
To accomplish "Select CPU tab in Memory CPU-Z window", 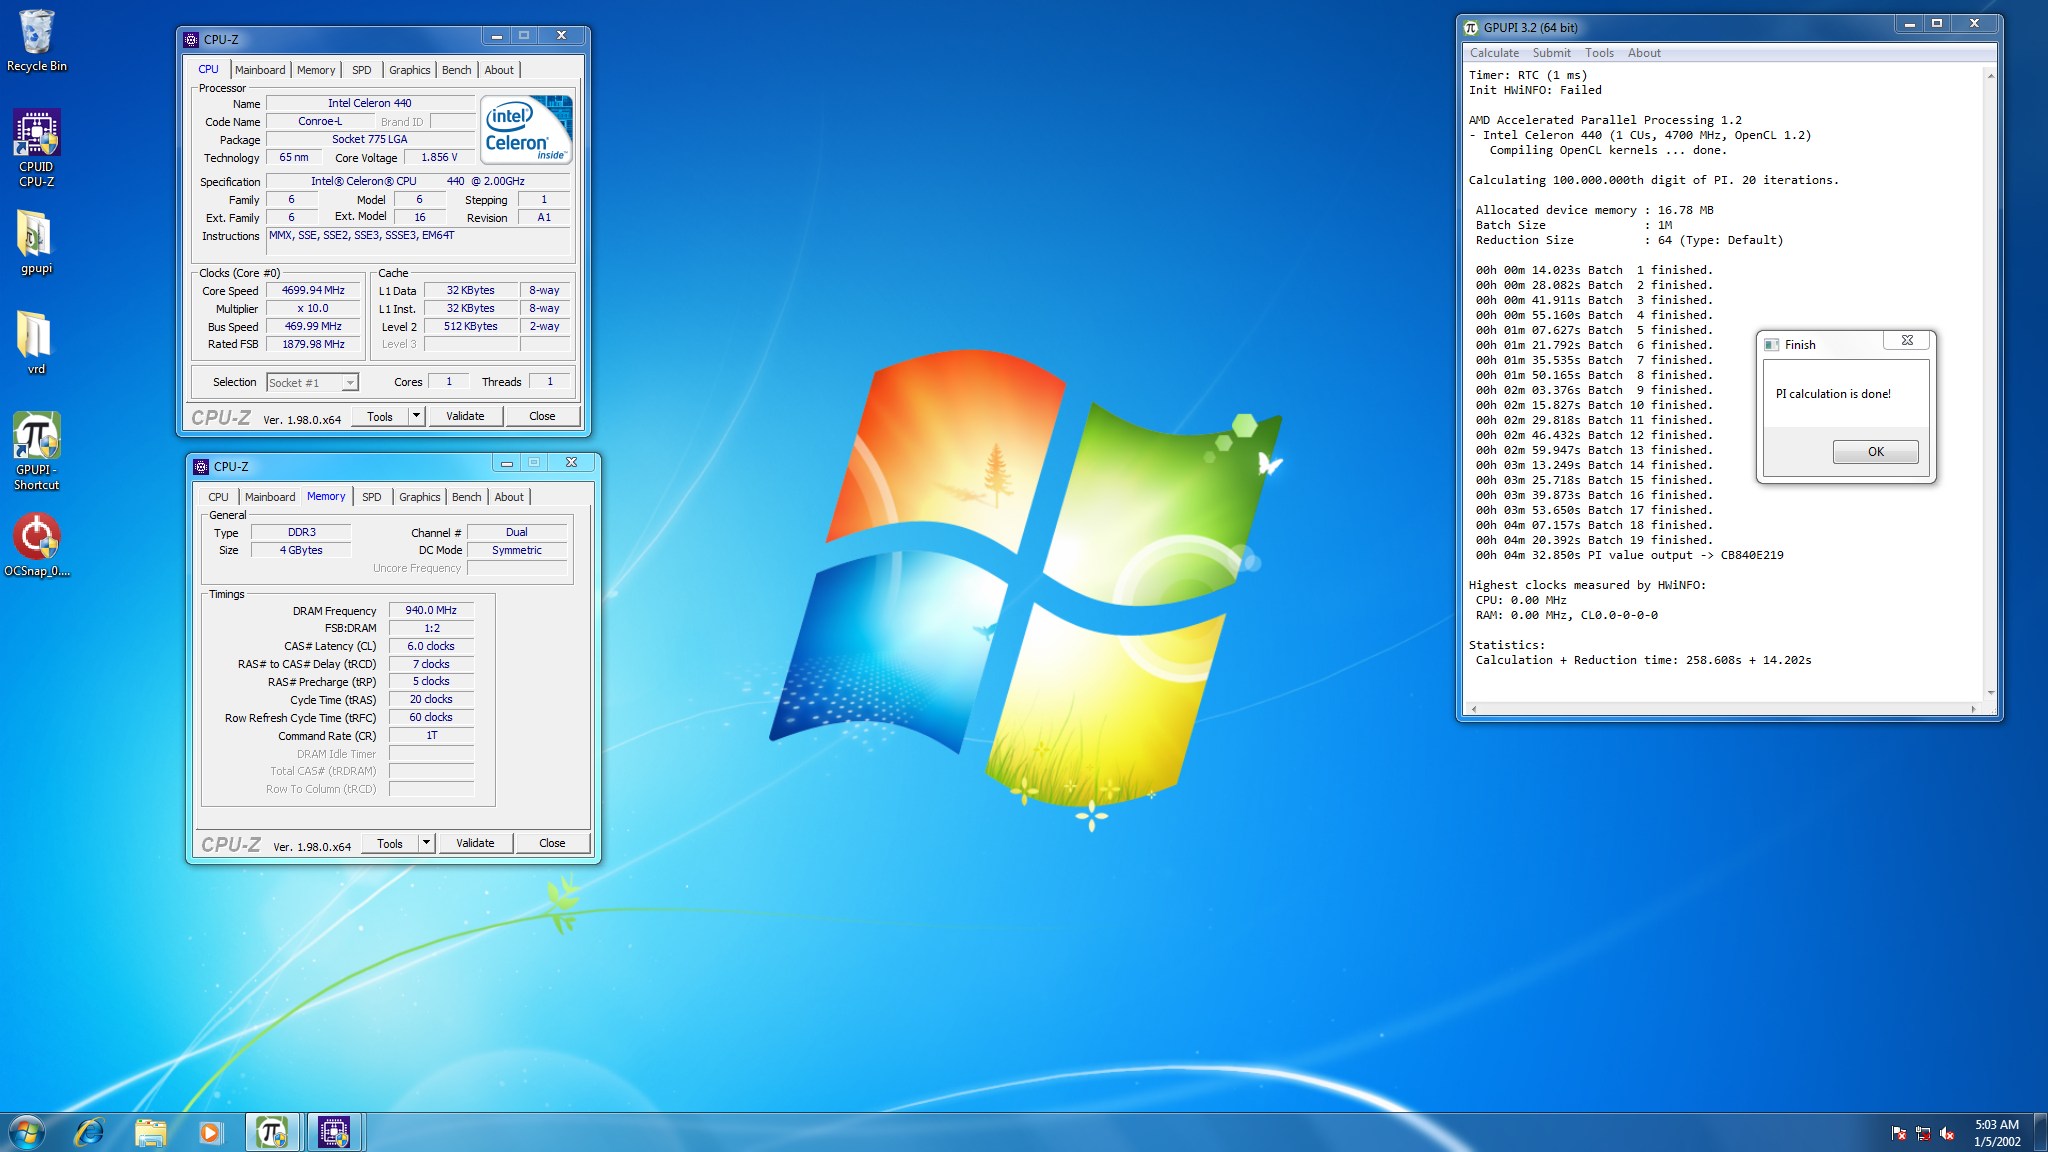I will coord(218,497).
